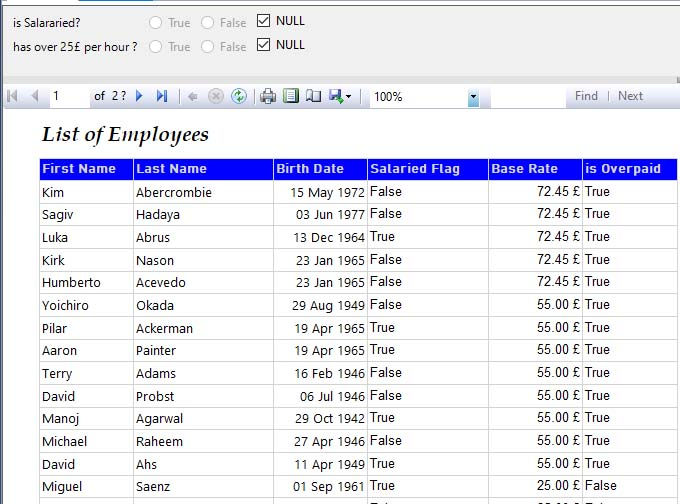Select False for has over 25£ per hour
The width and height of the screenshot is (680, 504).
(x=207, y=46)
